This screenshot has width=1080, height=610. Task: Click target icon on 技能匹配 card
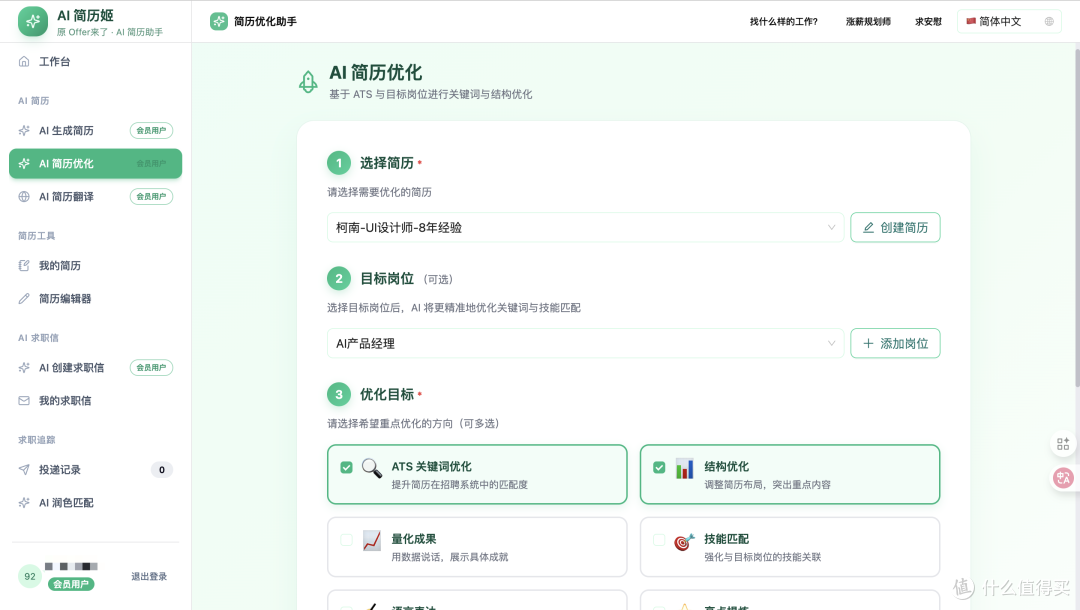[x=684, y=542]
